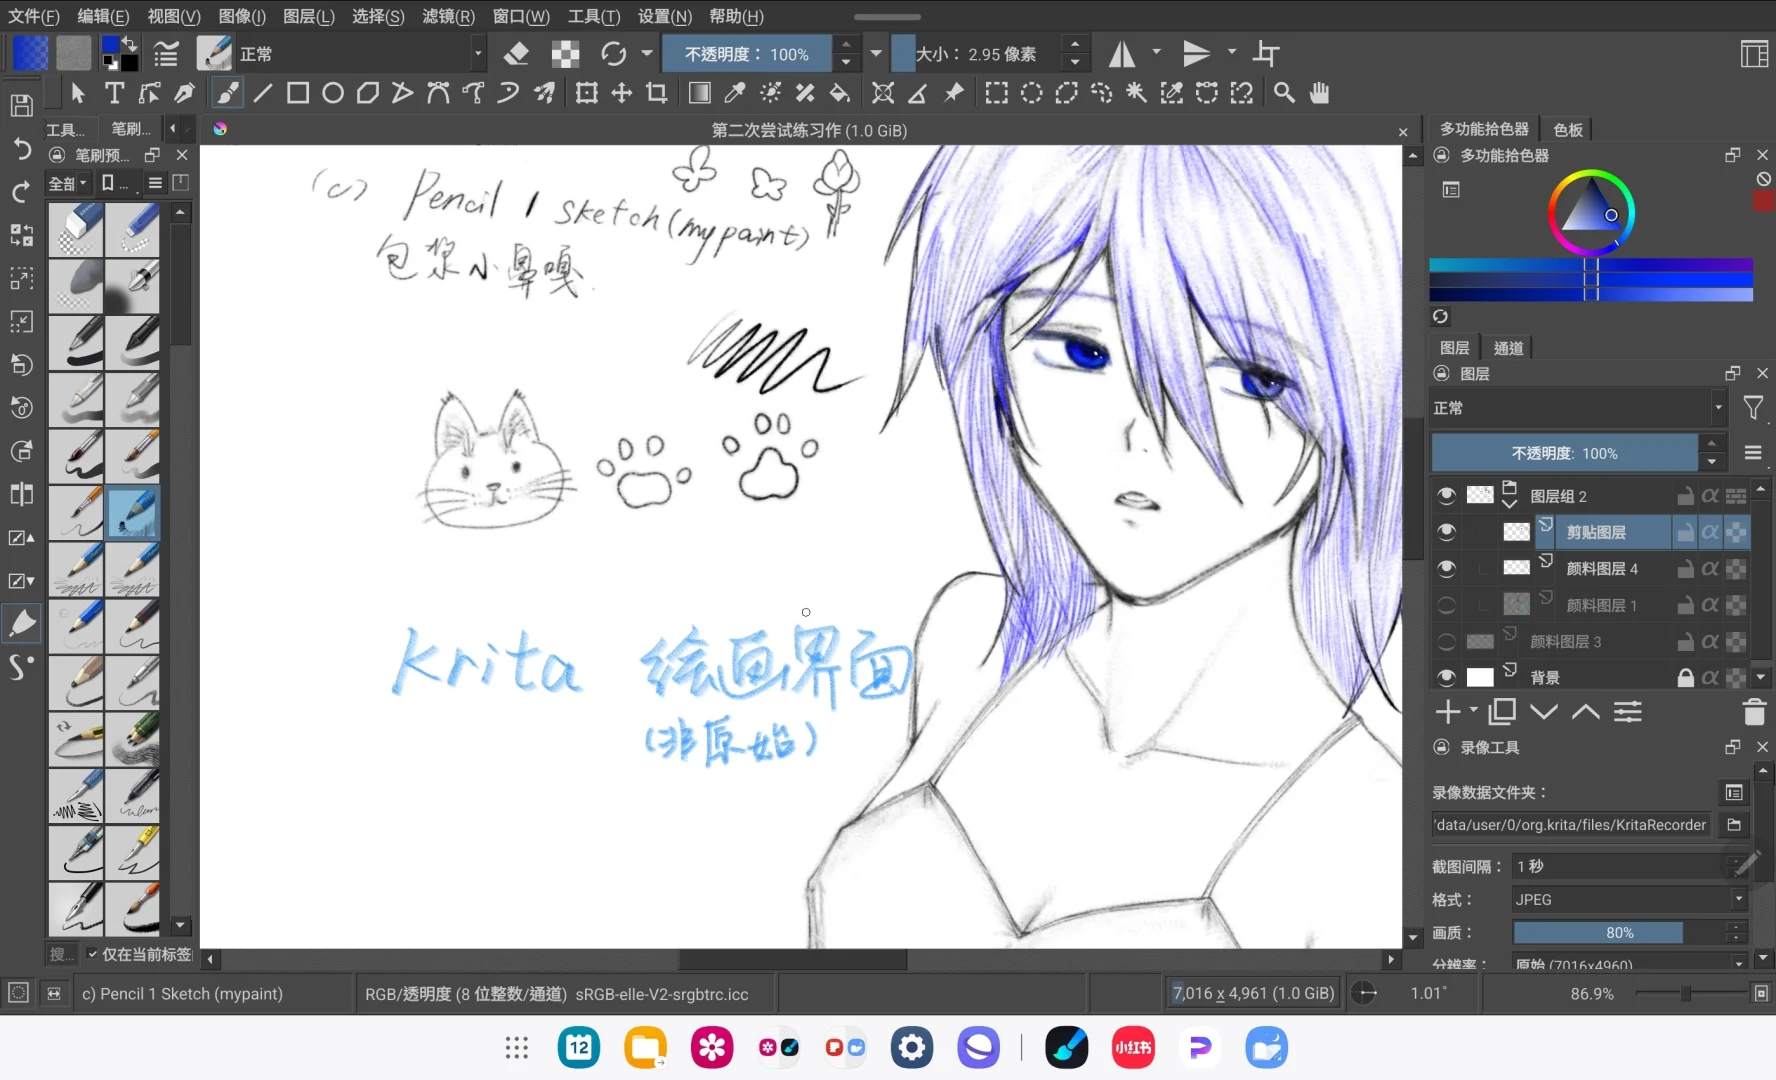Open Settings gear in the taskbar
Image resolution: width=1776 pixels, height=1080 pixels.
coord(912,1047)
